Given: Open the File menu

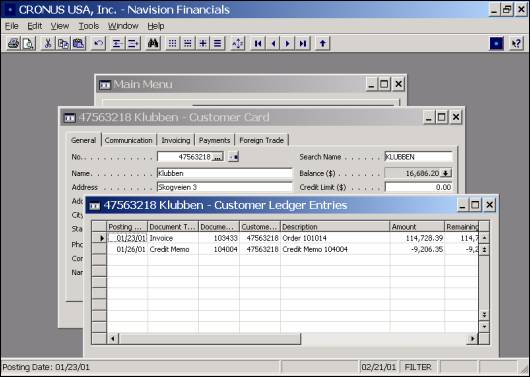Looking at the screenshot, I should (x=11, y=26).
